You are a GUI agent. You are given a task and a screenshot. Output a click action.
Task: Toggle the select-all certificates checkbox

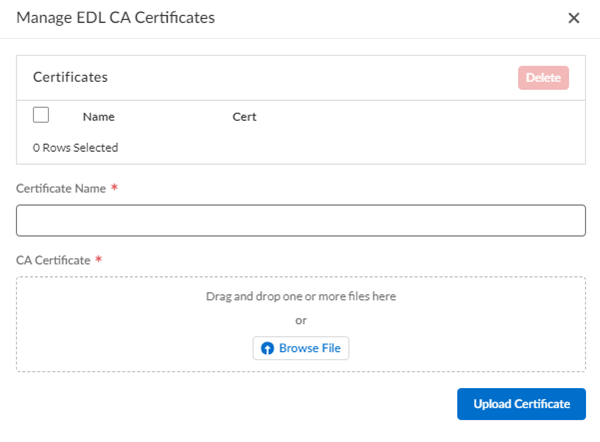tap(41, 115)
